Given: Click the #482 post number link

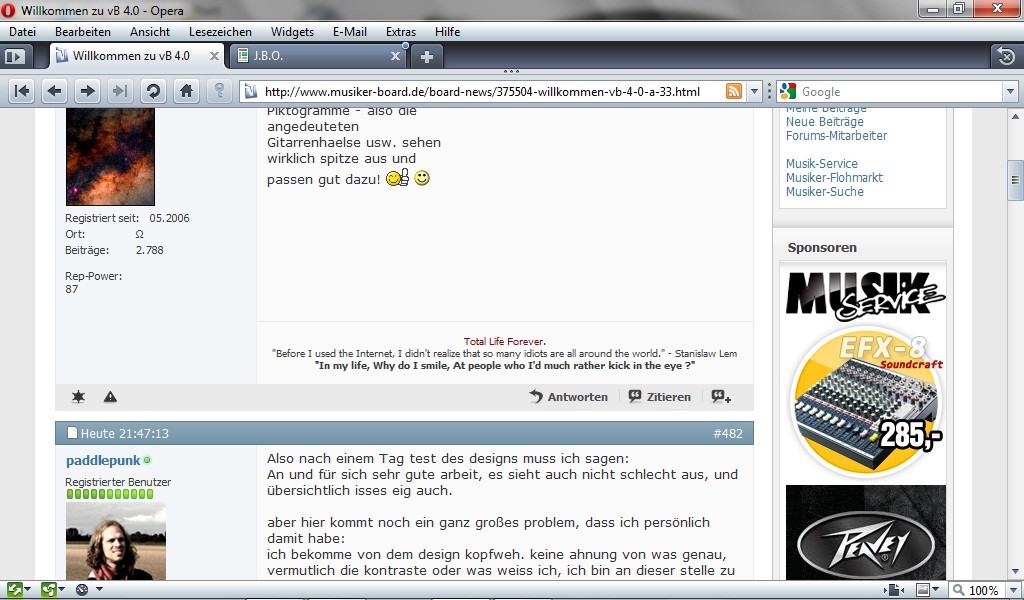Looking at the screenshot, I should coord(728,434).
